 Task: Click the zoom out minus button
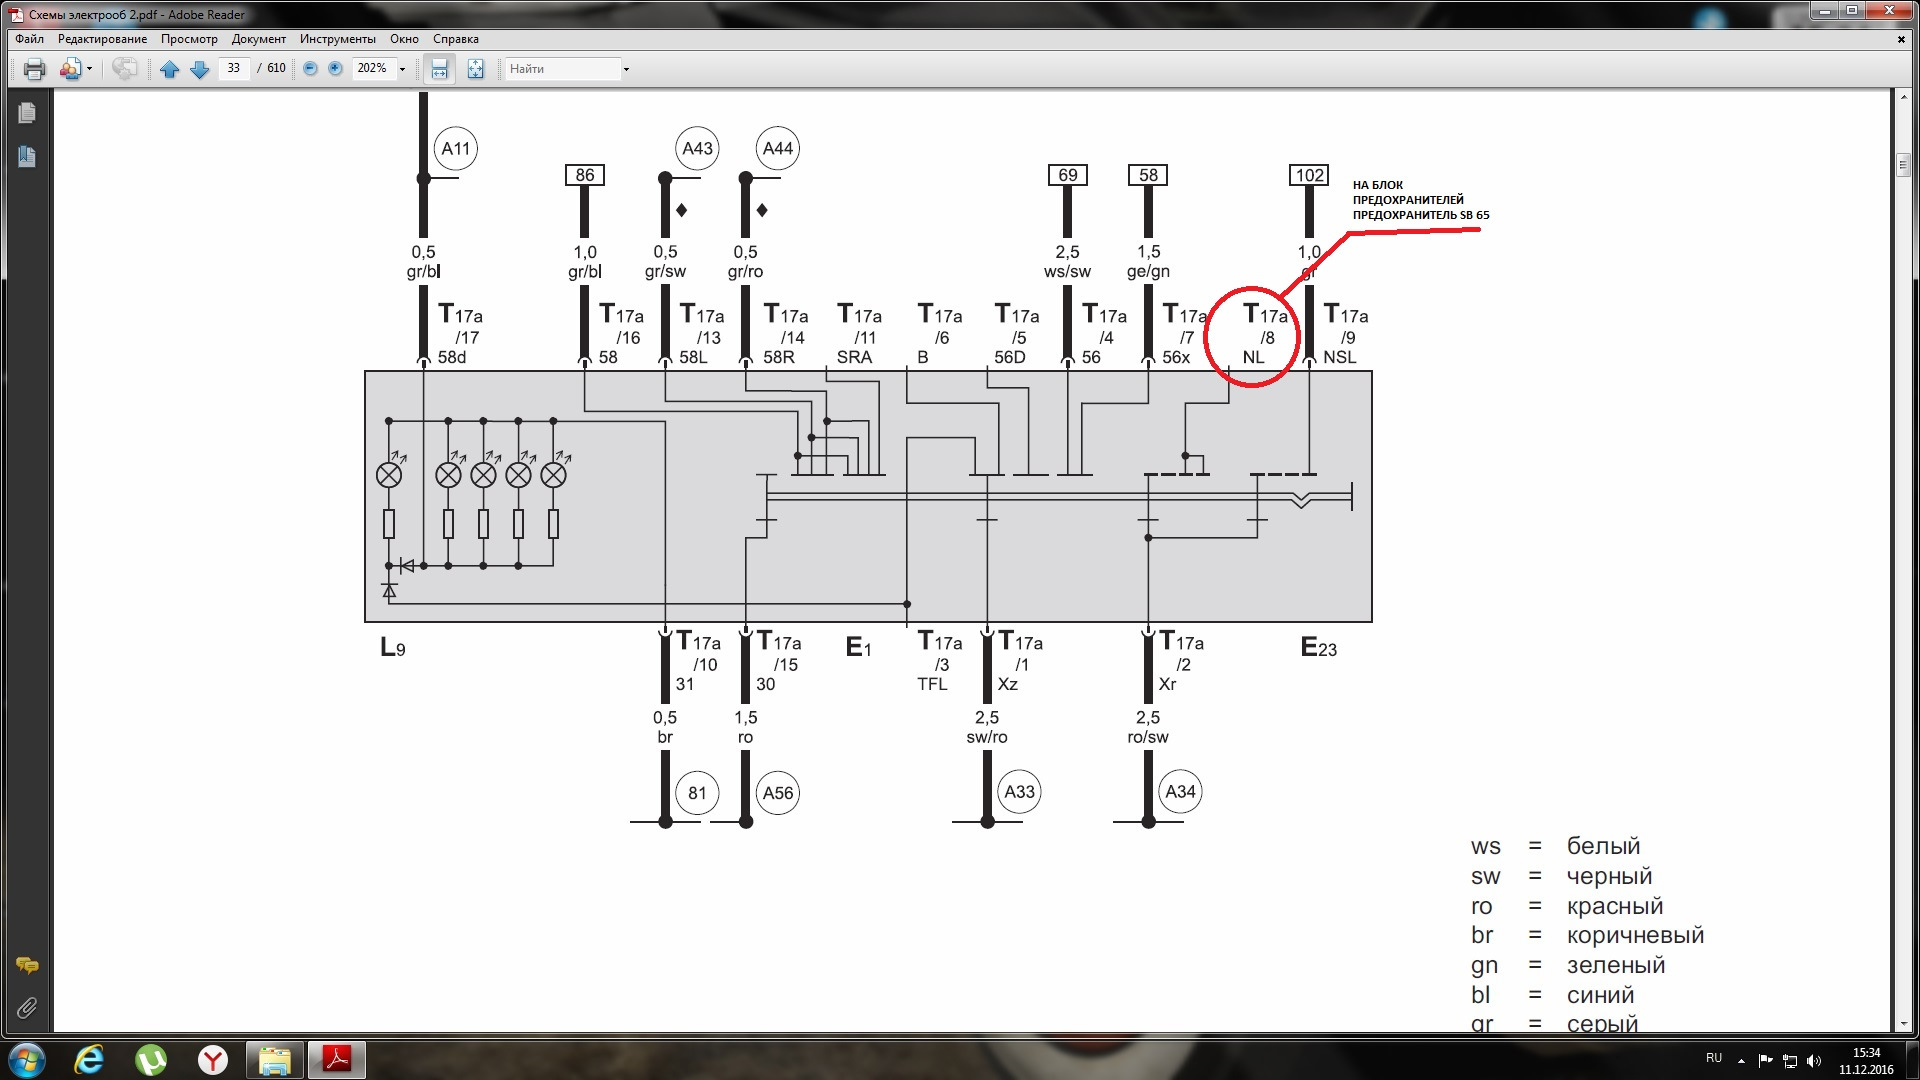click(x=310, y=69)
